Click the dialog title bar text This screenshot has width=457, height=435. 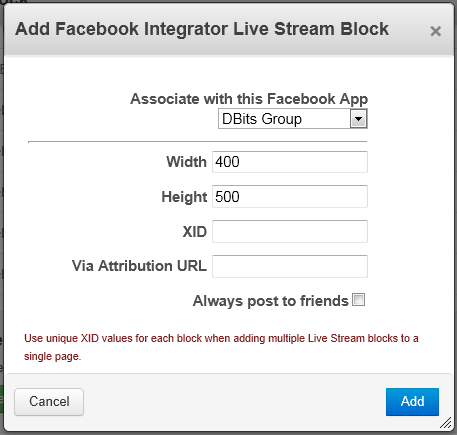[202, 29]
